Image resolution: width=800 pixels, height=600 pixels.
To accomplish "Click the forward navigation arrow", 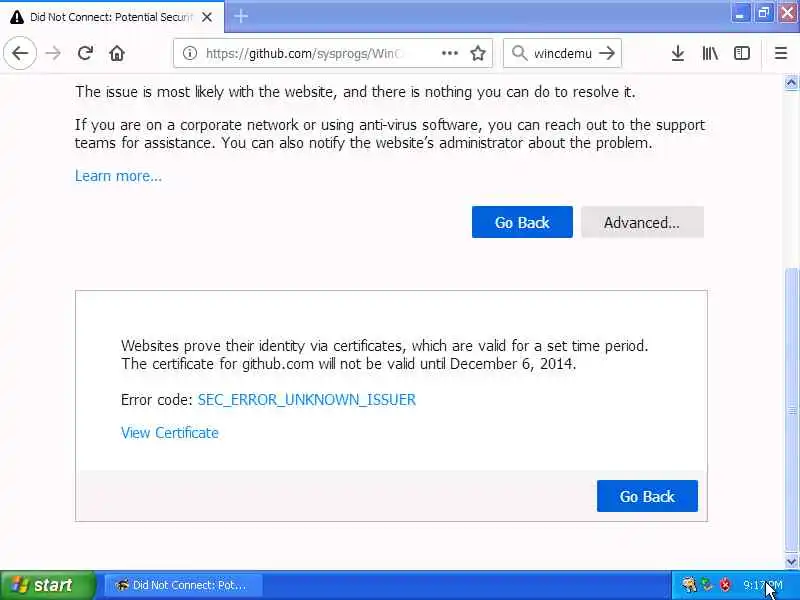I will (x=53, y=53).
